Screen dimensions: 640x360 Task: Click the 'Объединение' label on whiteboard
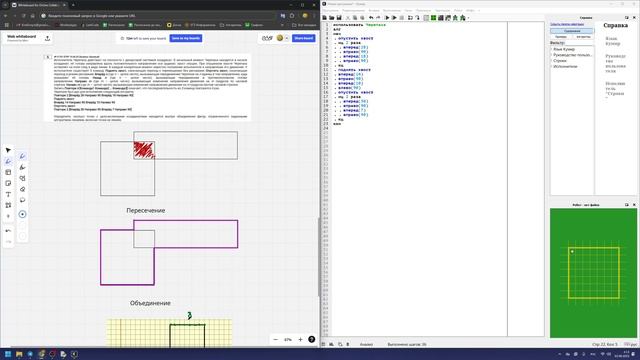tap(150, 303)
